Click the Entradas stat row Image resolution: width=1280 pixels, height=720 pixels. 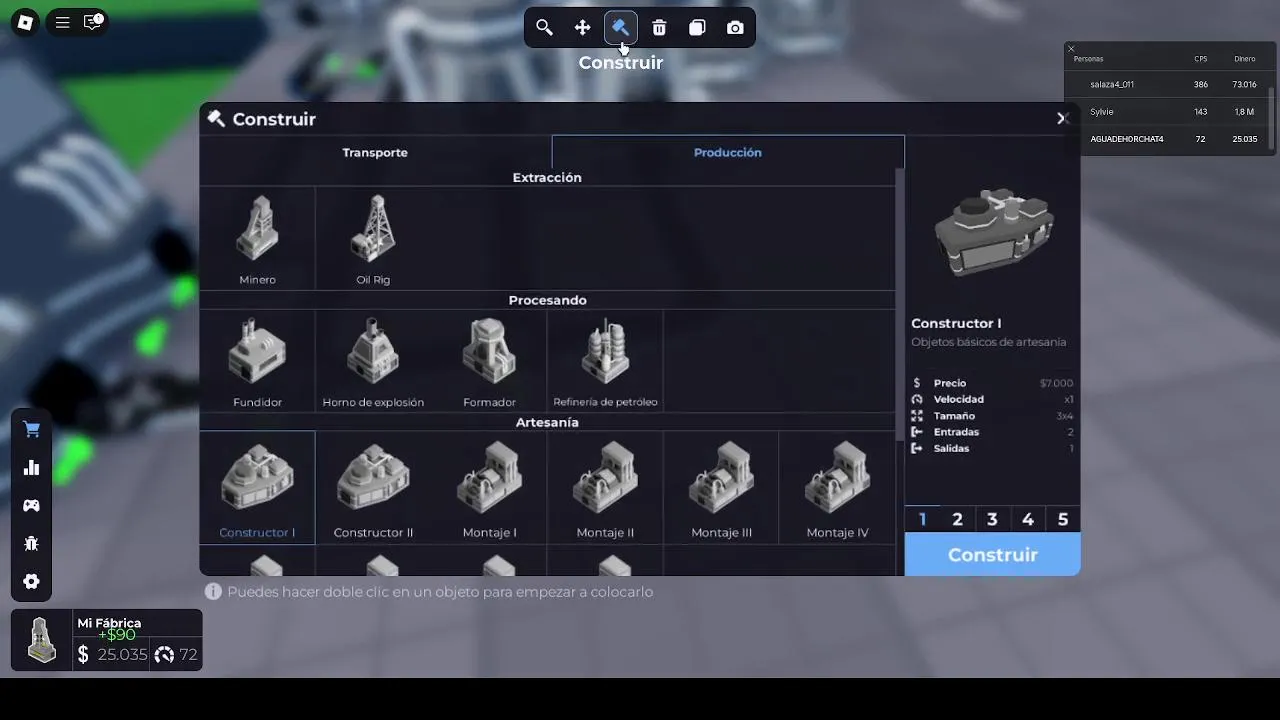[x=992, y=432]
